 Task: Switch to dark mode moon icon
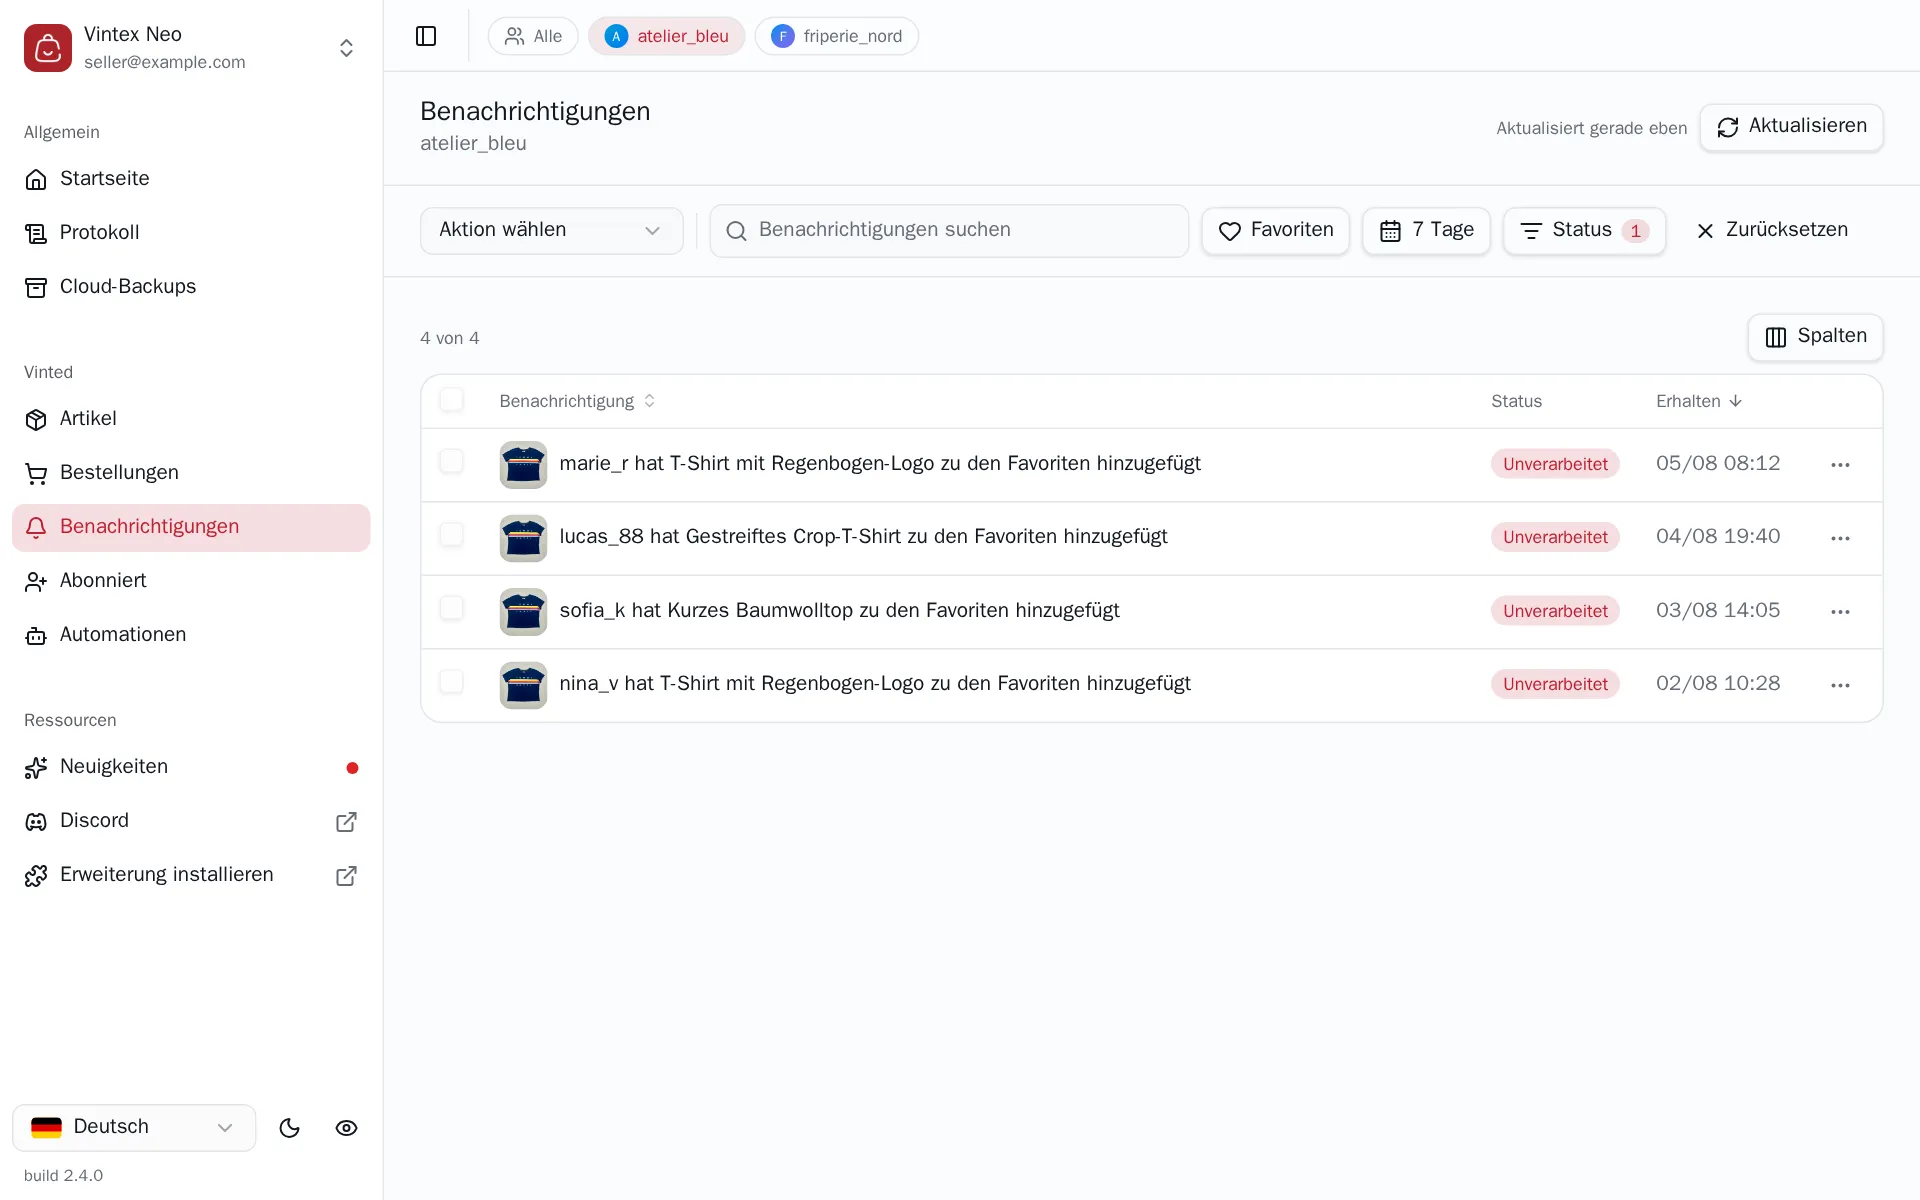pos(289,1128)
